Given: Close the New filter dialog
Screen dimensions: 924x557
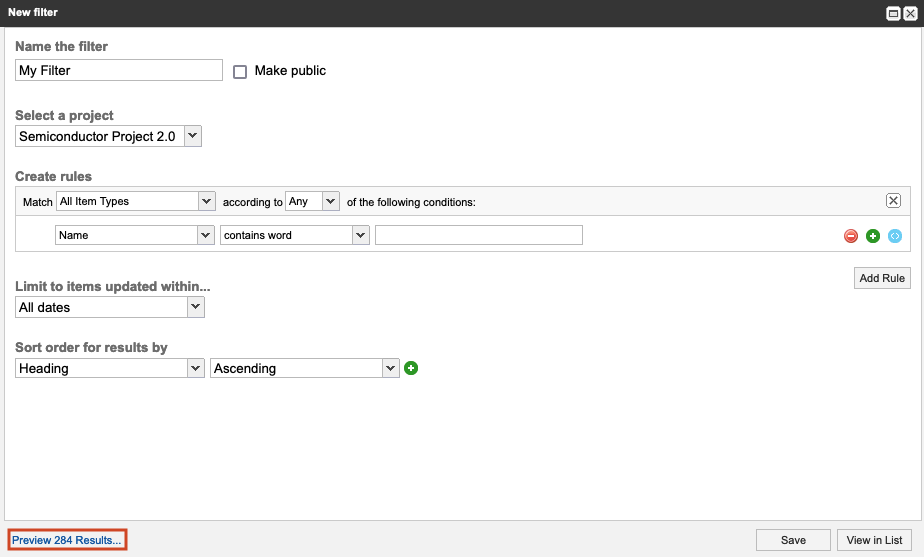Looking at the screenshot, I should 909,13.
